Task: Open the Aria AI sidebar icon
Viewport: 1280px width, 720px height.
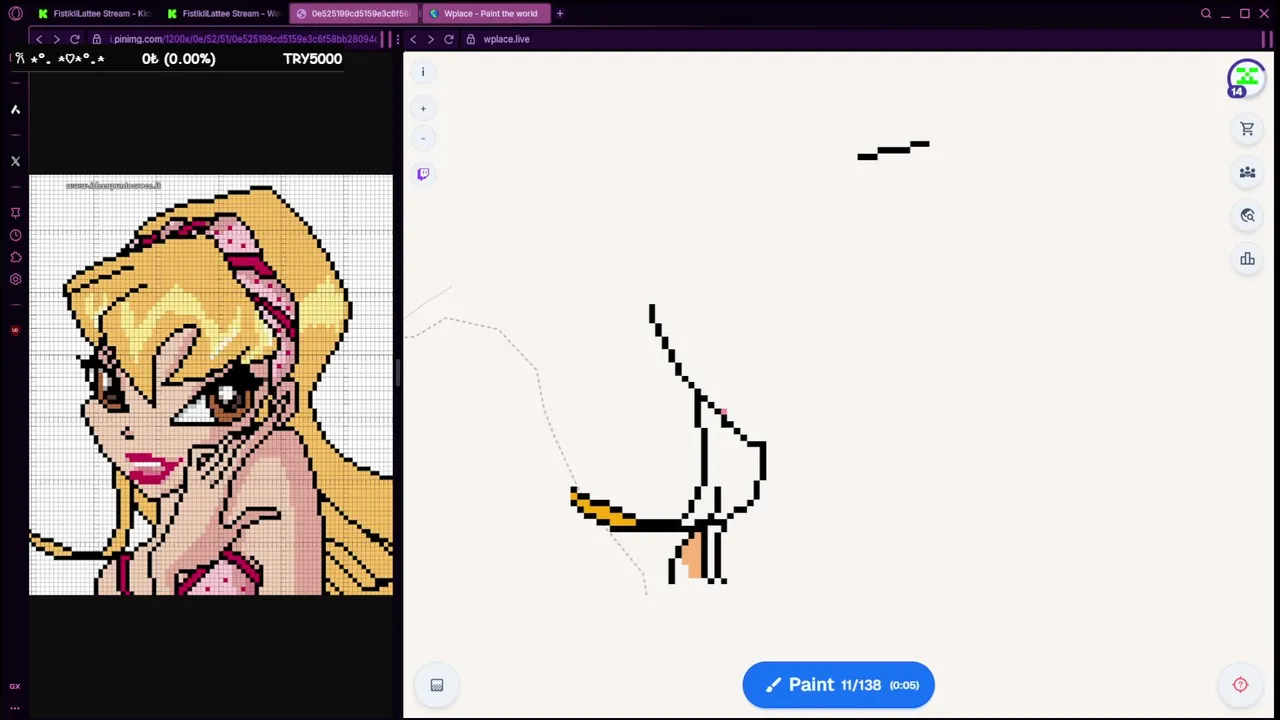Action: (x=15, y=109)
